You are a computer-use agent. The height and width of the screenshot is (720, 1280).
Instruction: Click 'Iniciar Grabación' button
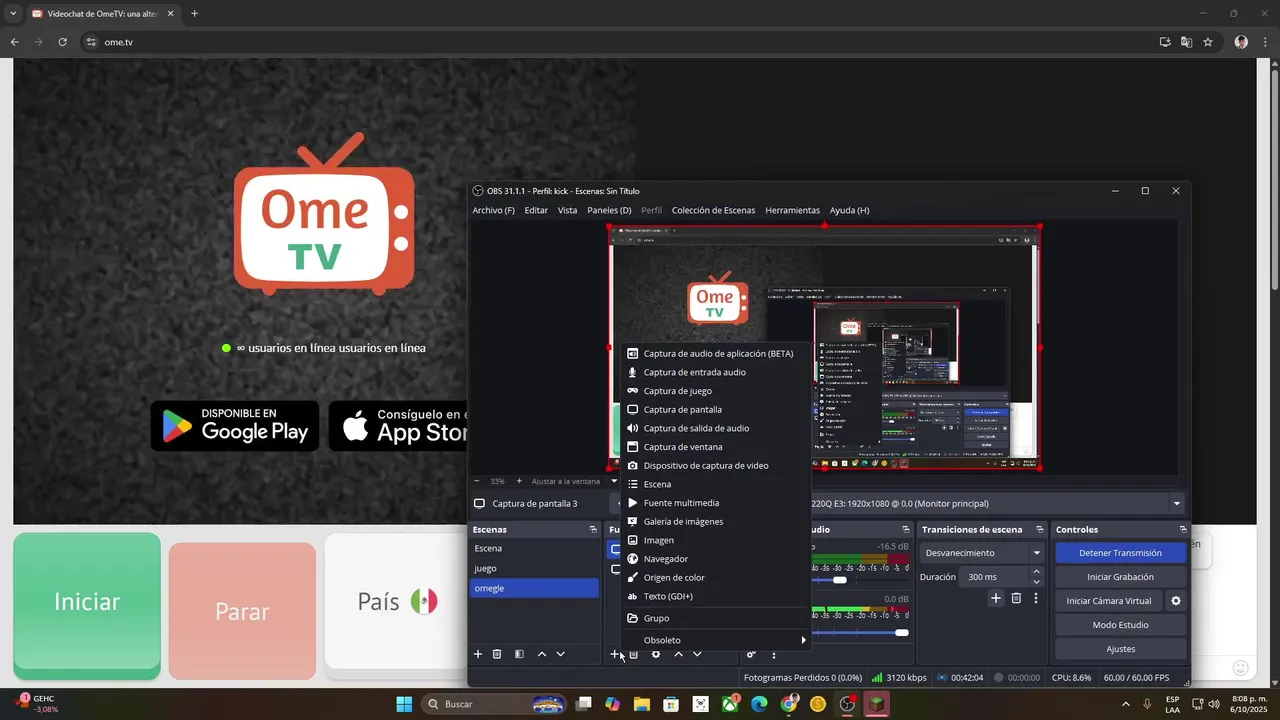pos(1120,577)
